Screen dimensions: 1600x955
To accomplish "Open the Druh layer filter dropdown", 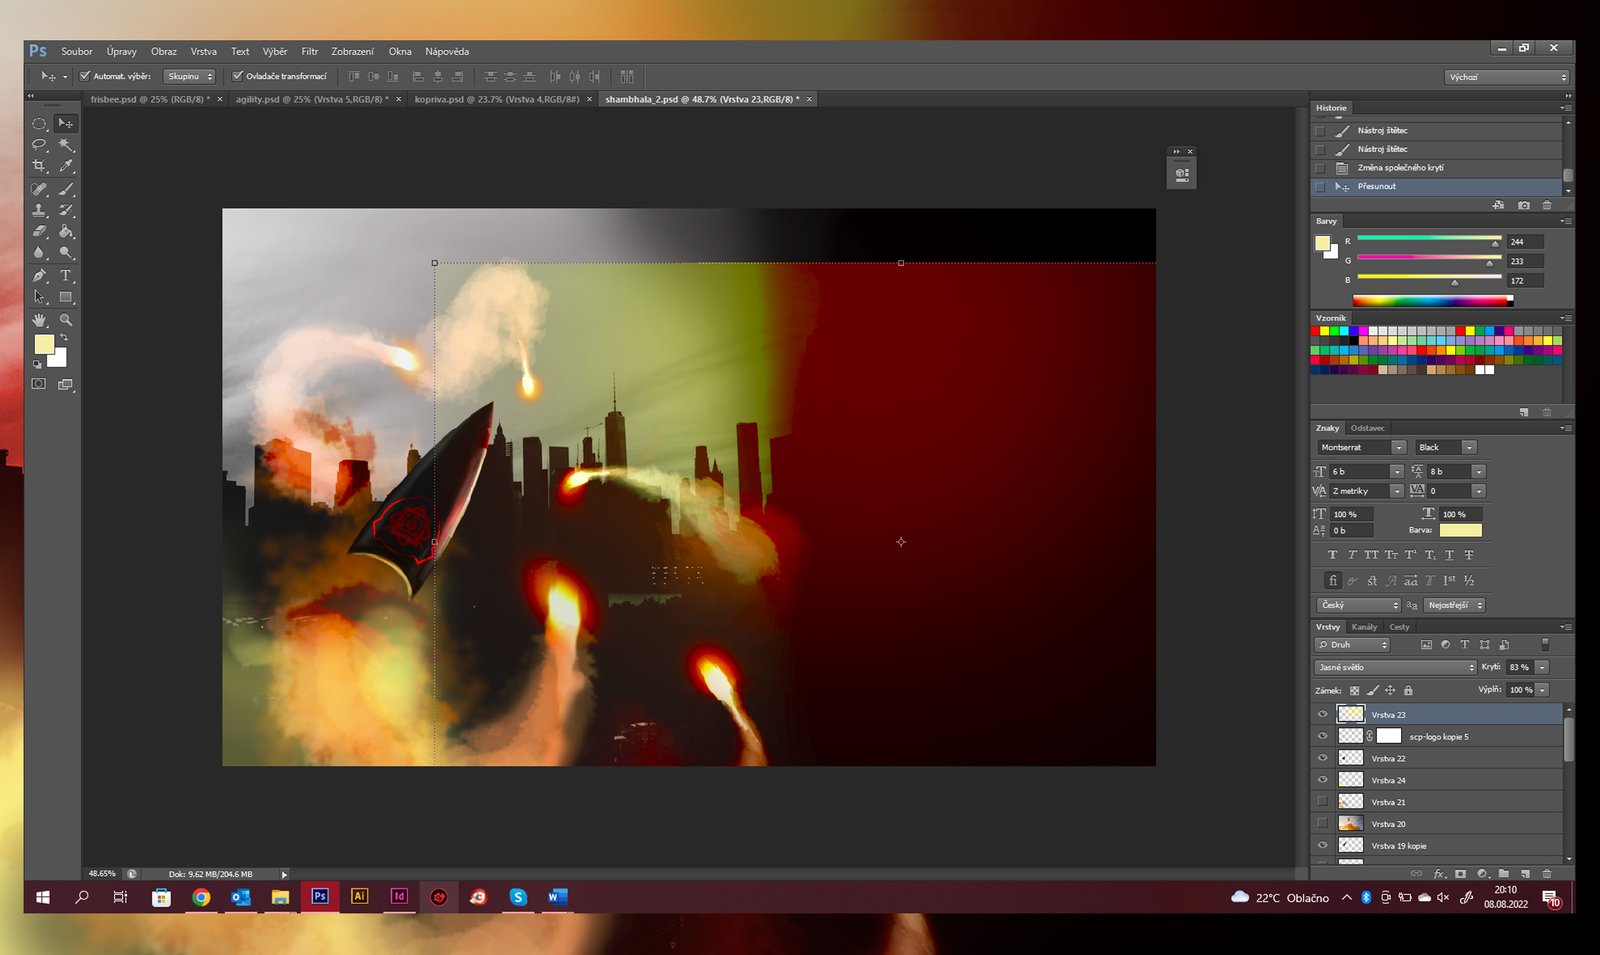I will point(1352,645).
